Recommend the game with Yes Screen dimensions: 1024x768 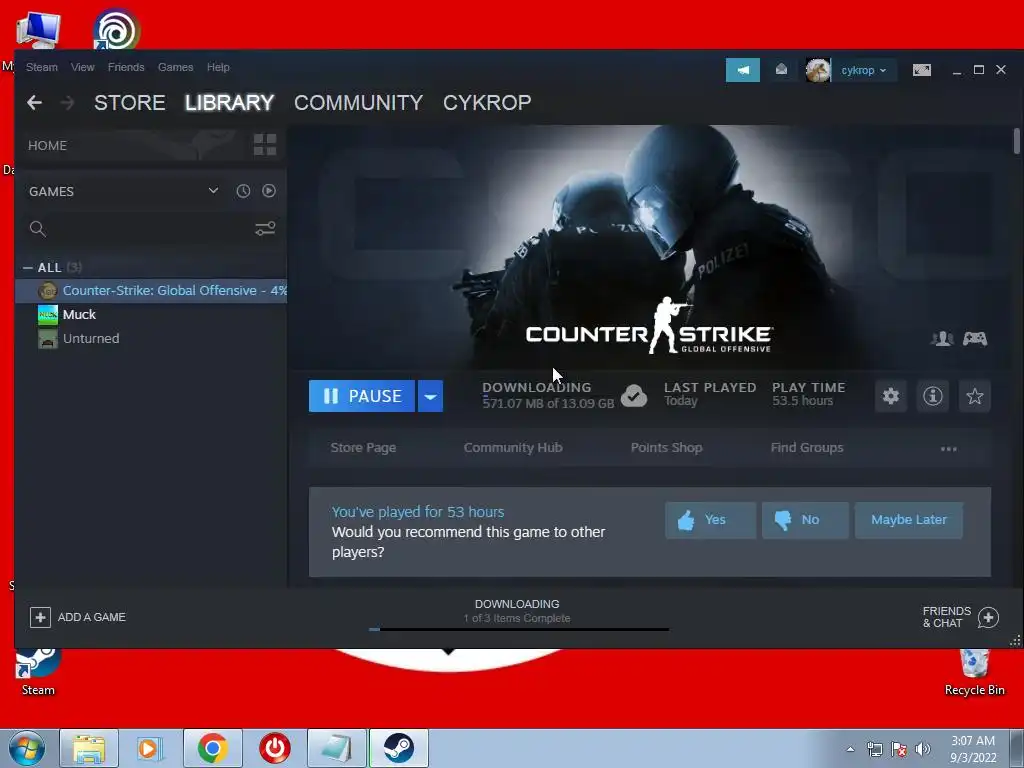(711, 520)
